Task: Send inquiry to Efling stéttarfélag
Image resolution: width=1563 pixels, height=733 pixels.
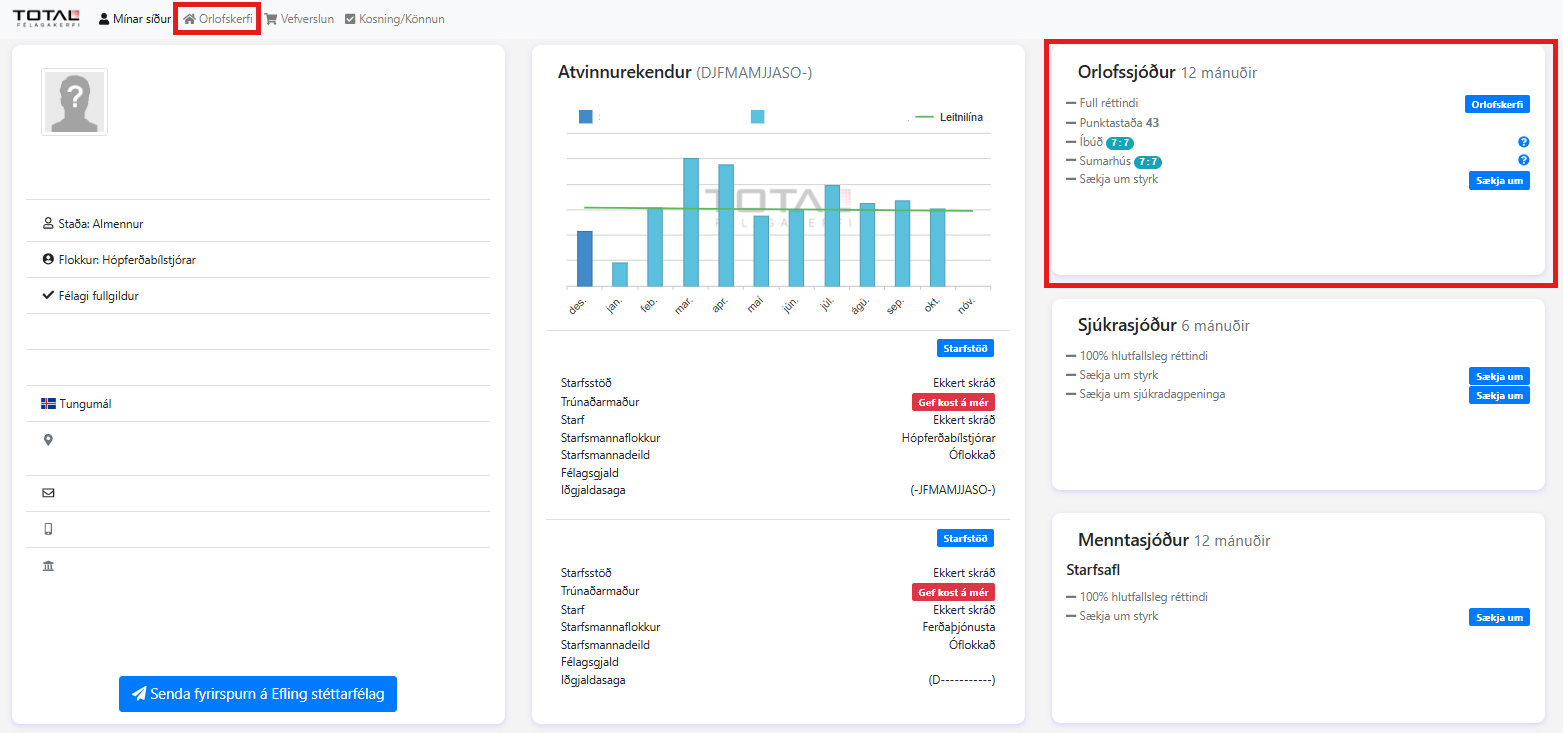Action: 258,693
